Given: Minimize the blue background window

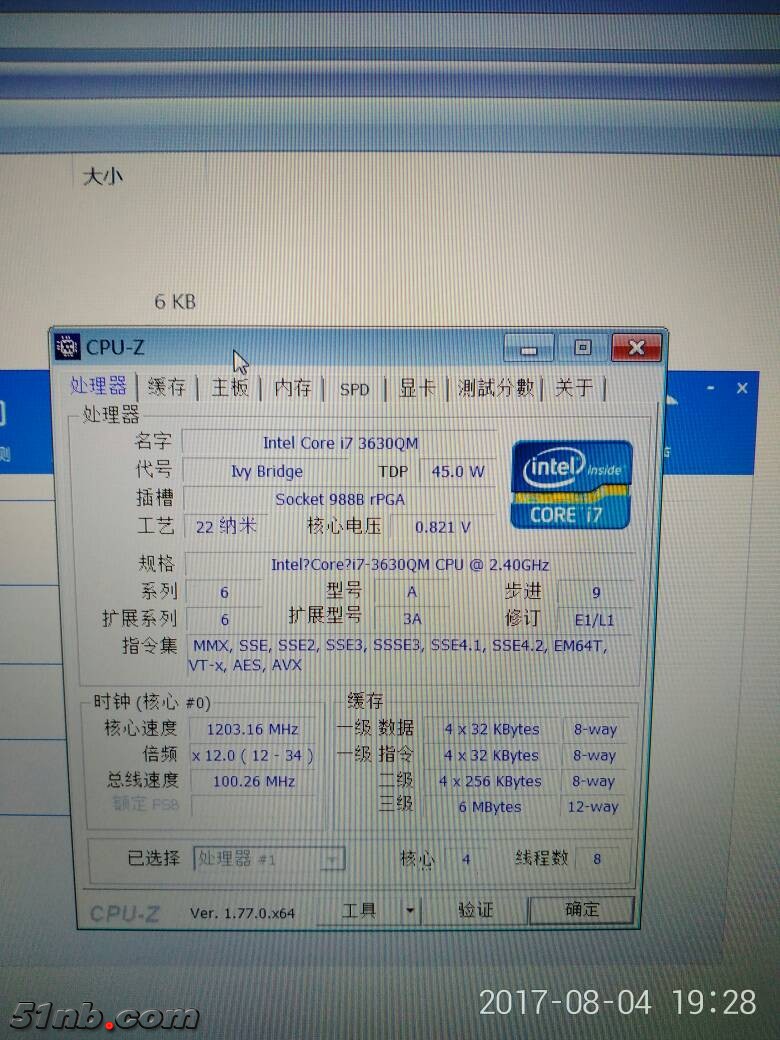Looking at the screenshot, I should pos(710,387).
